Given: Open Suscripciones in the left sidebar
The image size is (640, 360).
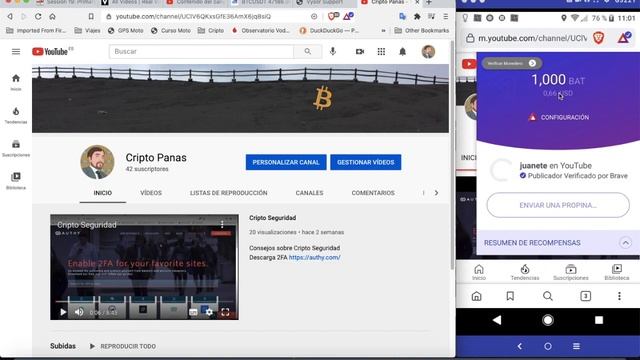Looking at the screenshot, I should [16, 148].
